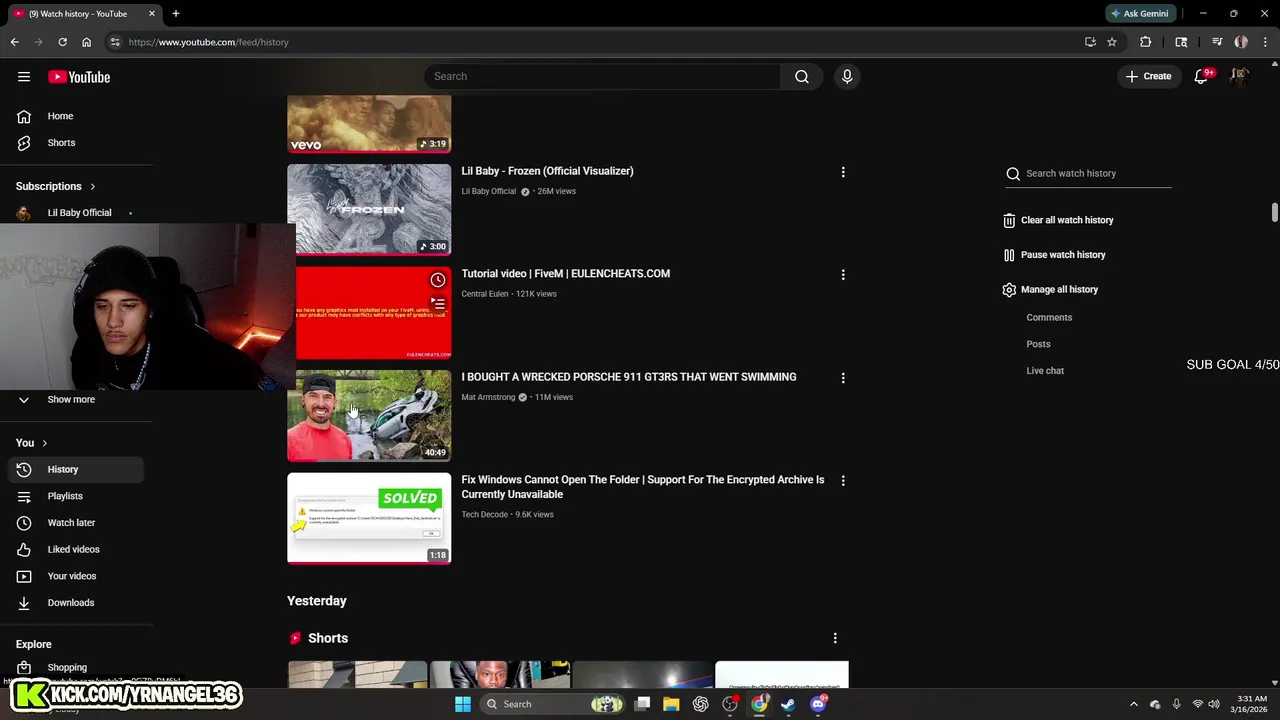Viewport: 1280px width, 720px height.
Task: Click Chrome home button
Action: (87, 42)
